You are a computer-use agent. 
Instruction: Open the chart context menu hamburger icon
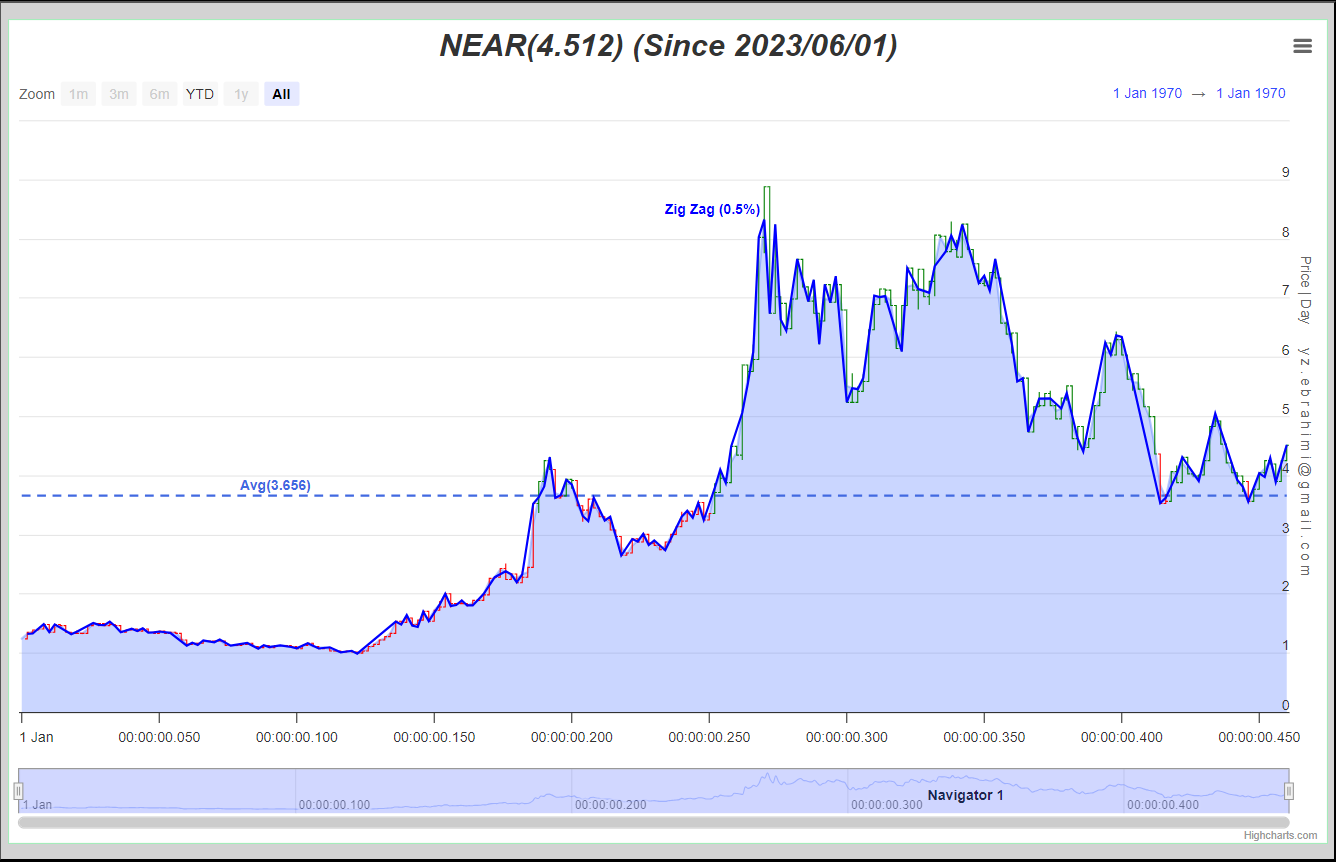(x=1302, y=46)
